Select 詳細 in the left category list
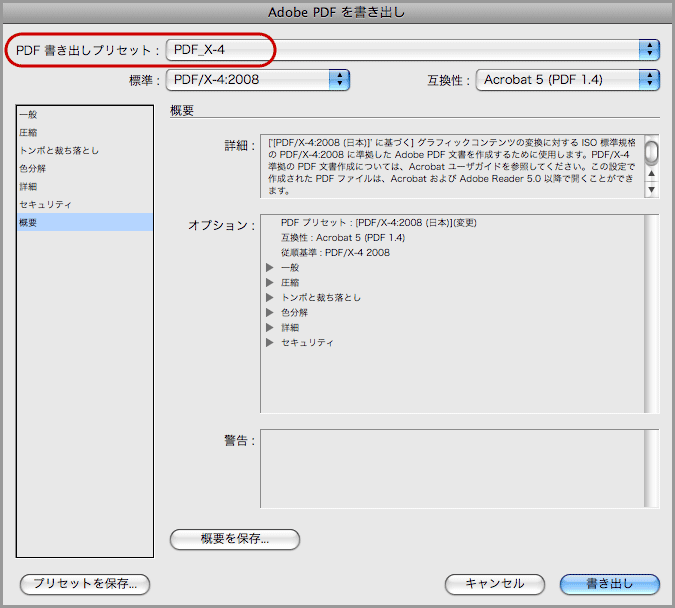 (x=85, y=186)
